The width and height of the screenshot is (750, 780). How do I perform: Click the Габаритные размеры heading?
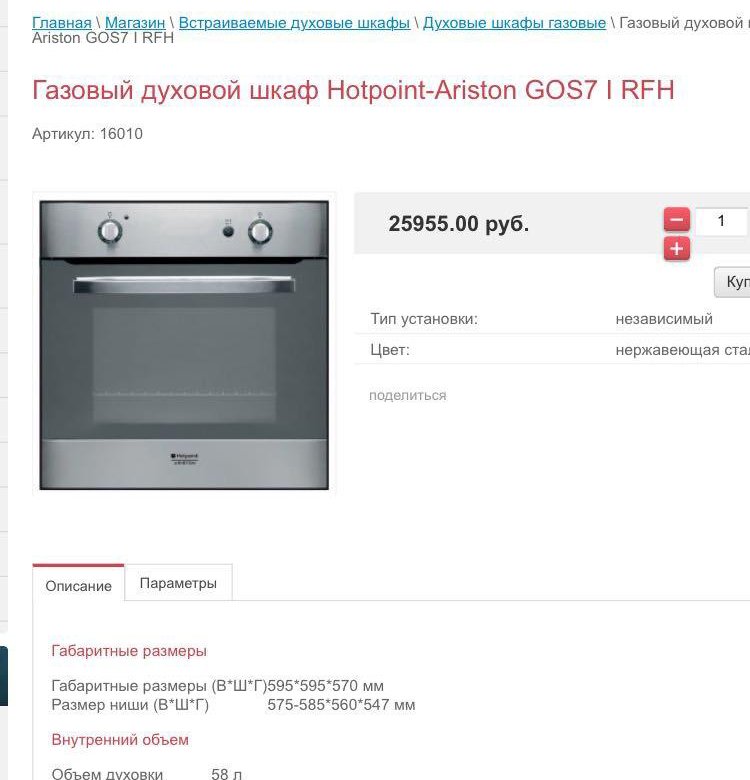coord(129,651)
